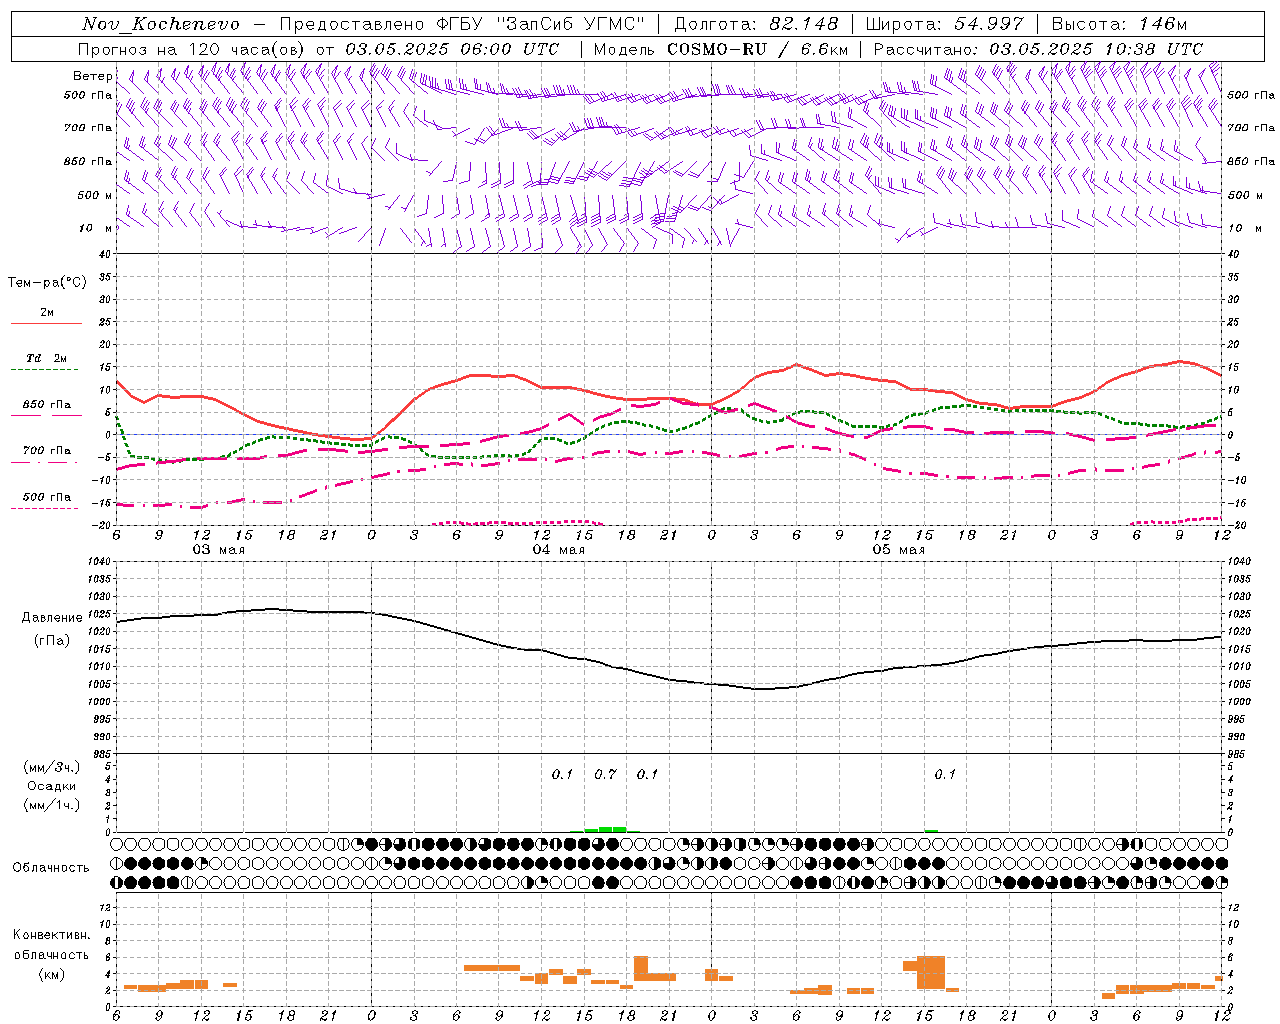This screenshot has height=1024, width=1280.
Task: Click the Облачность cloud cover label
Action: click(x=51, y=867)
